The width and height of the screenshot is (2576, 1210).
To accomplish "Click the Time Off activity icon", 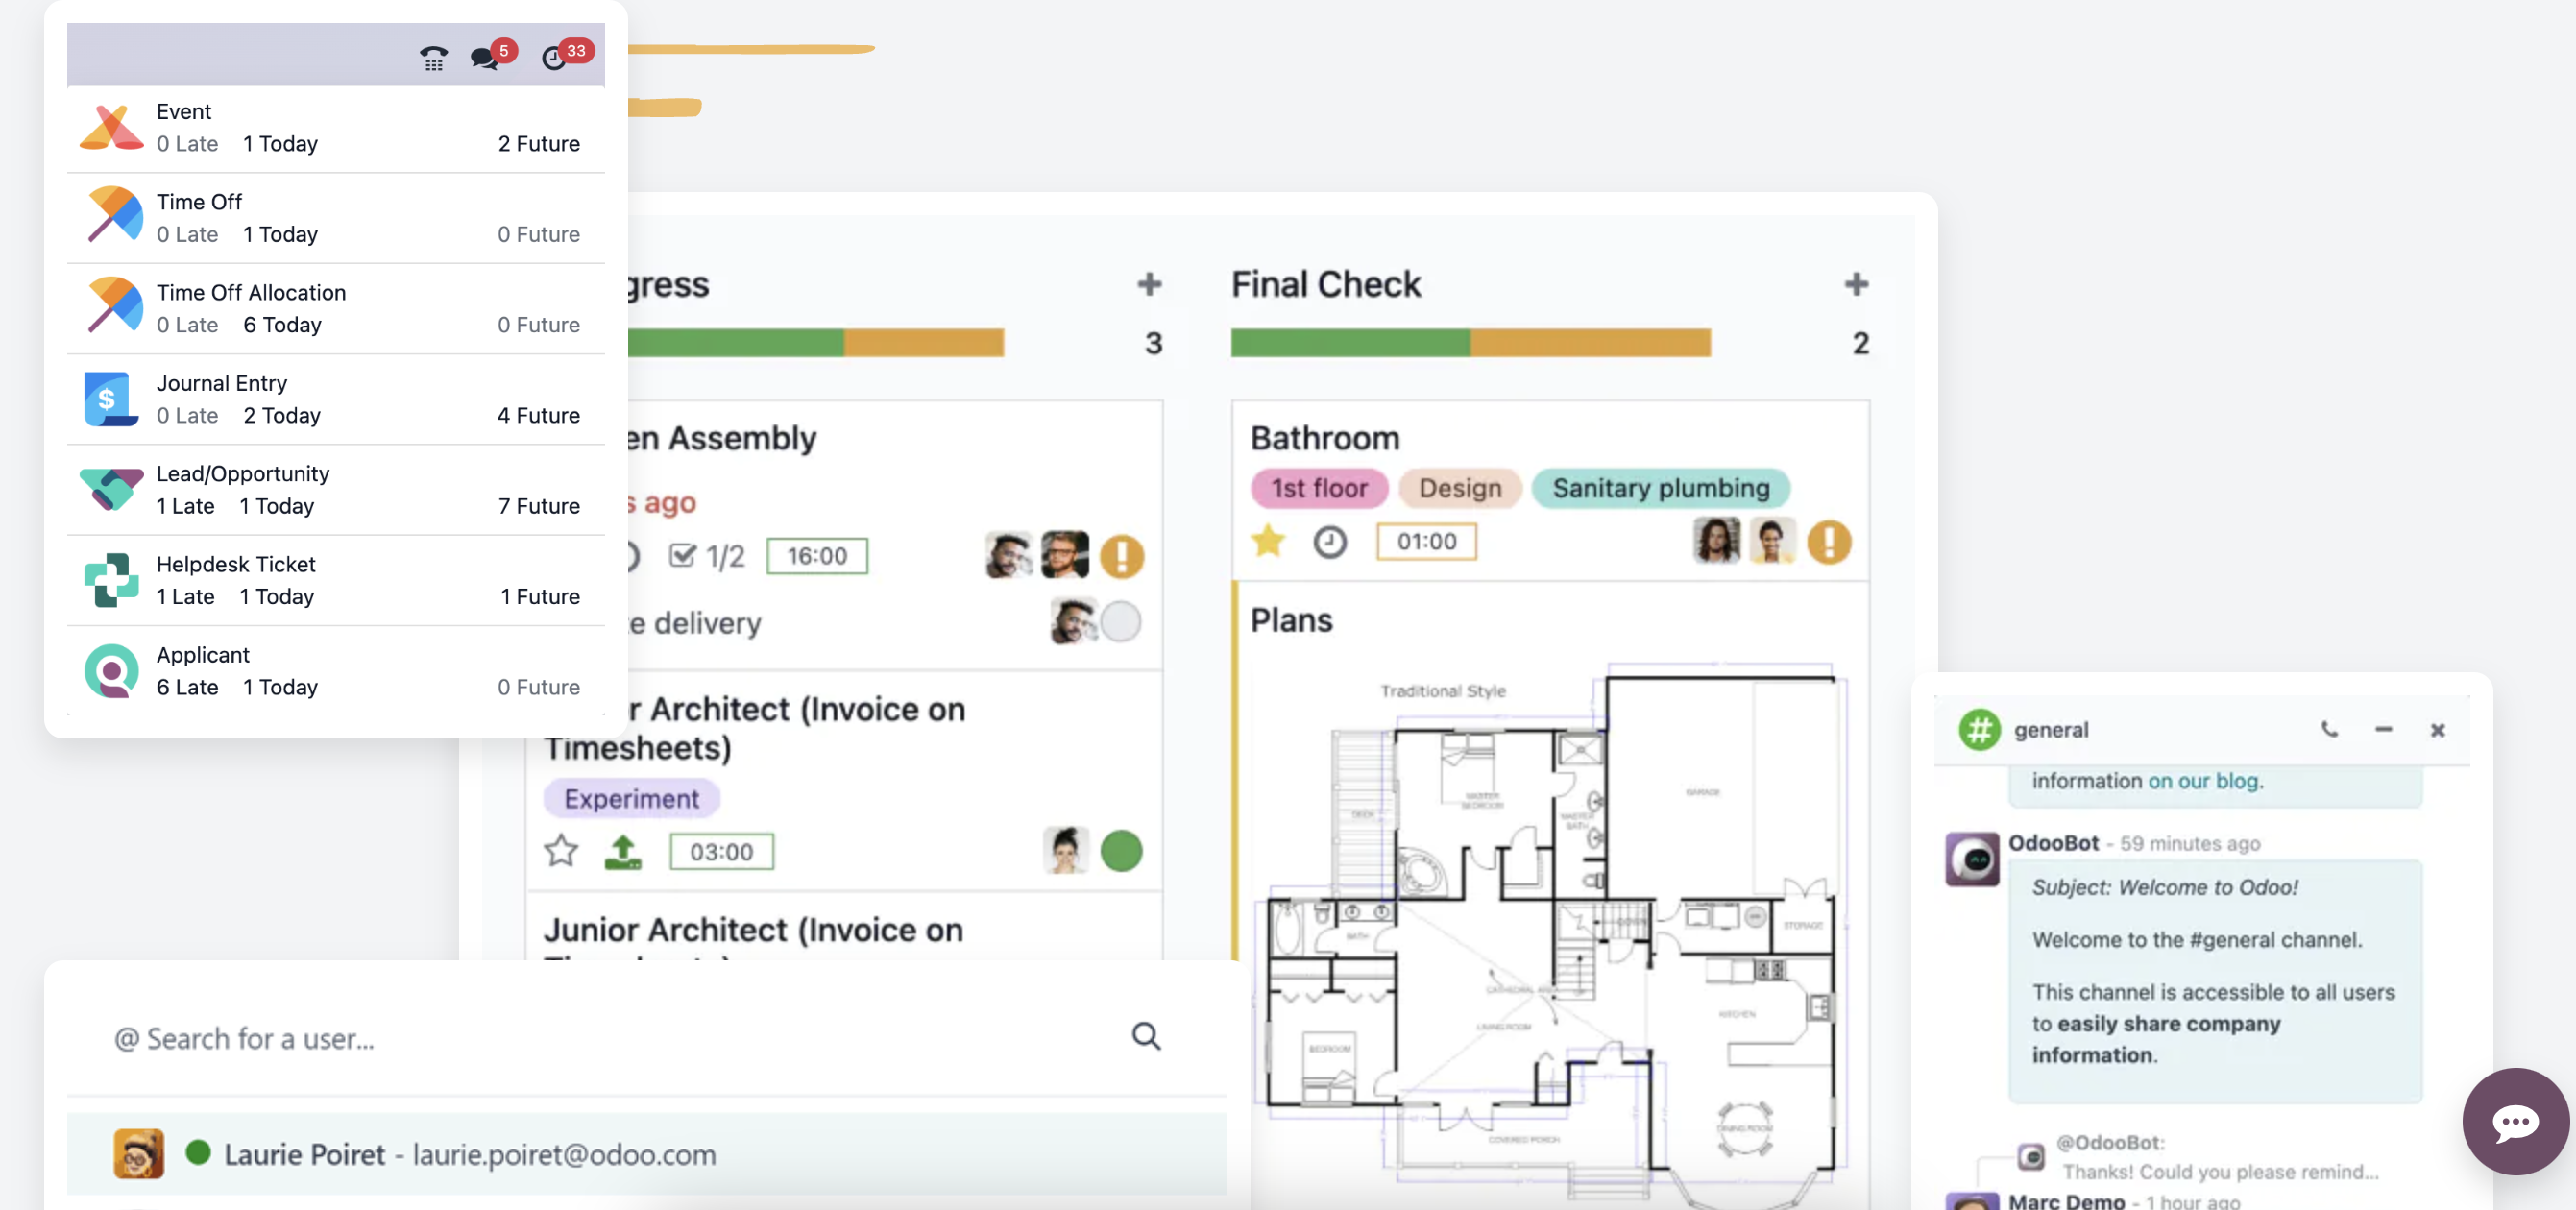I will coord(107,215).
